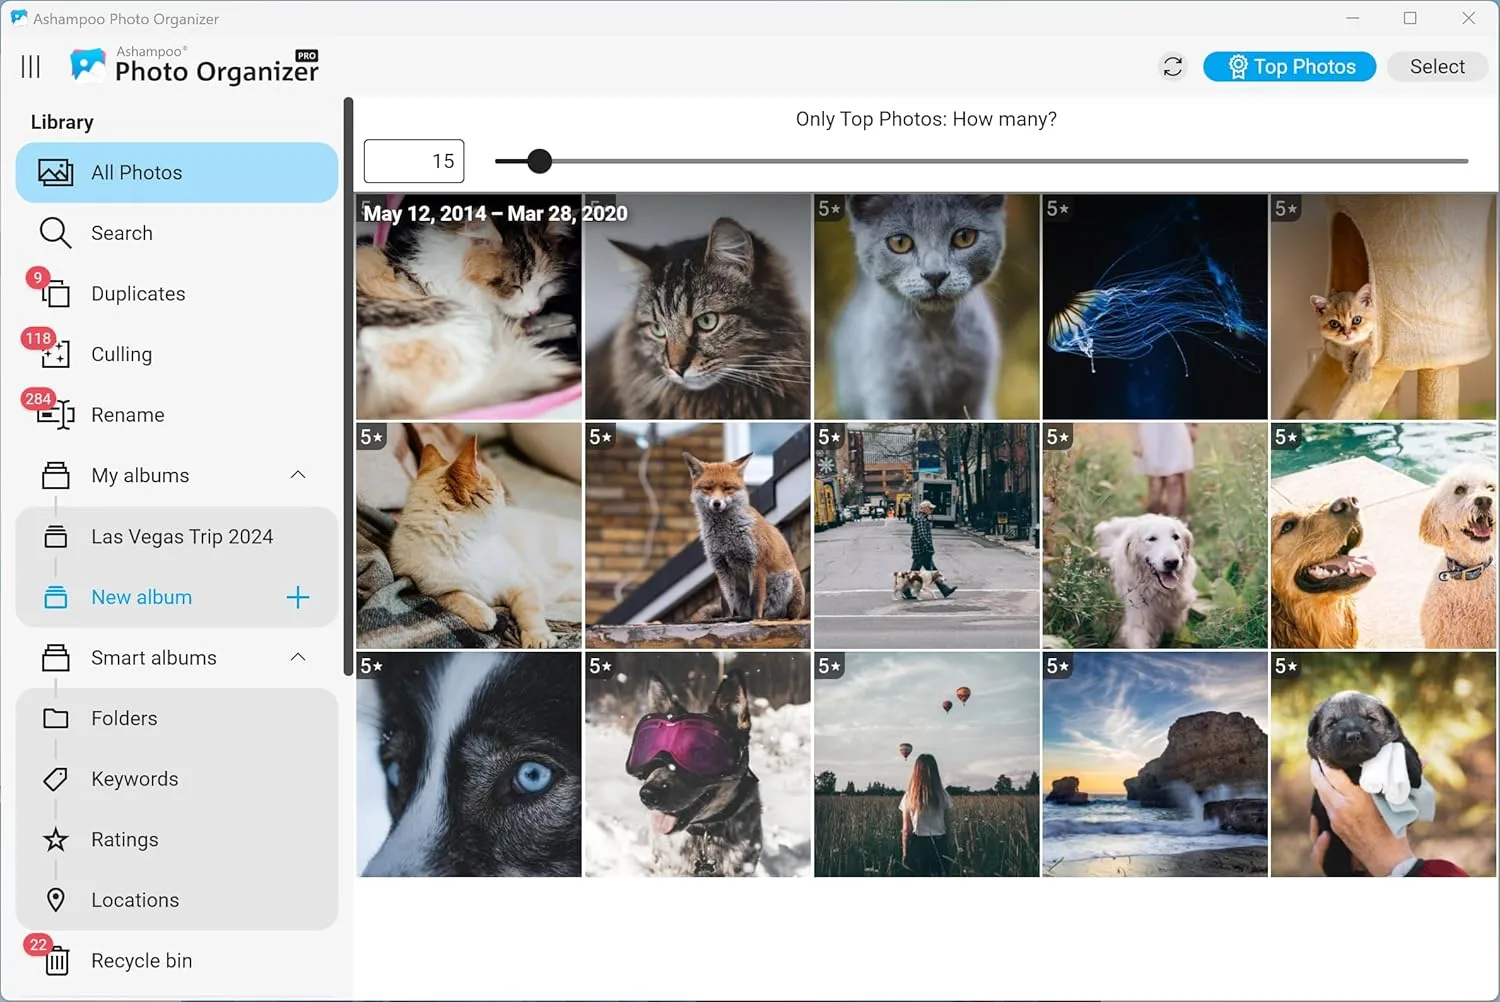Create a New album with the plus button

[x=297, y=597]
